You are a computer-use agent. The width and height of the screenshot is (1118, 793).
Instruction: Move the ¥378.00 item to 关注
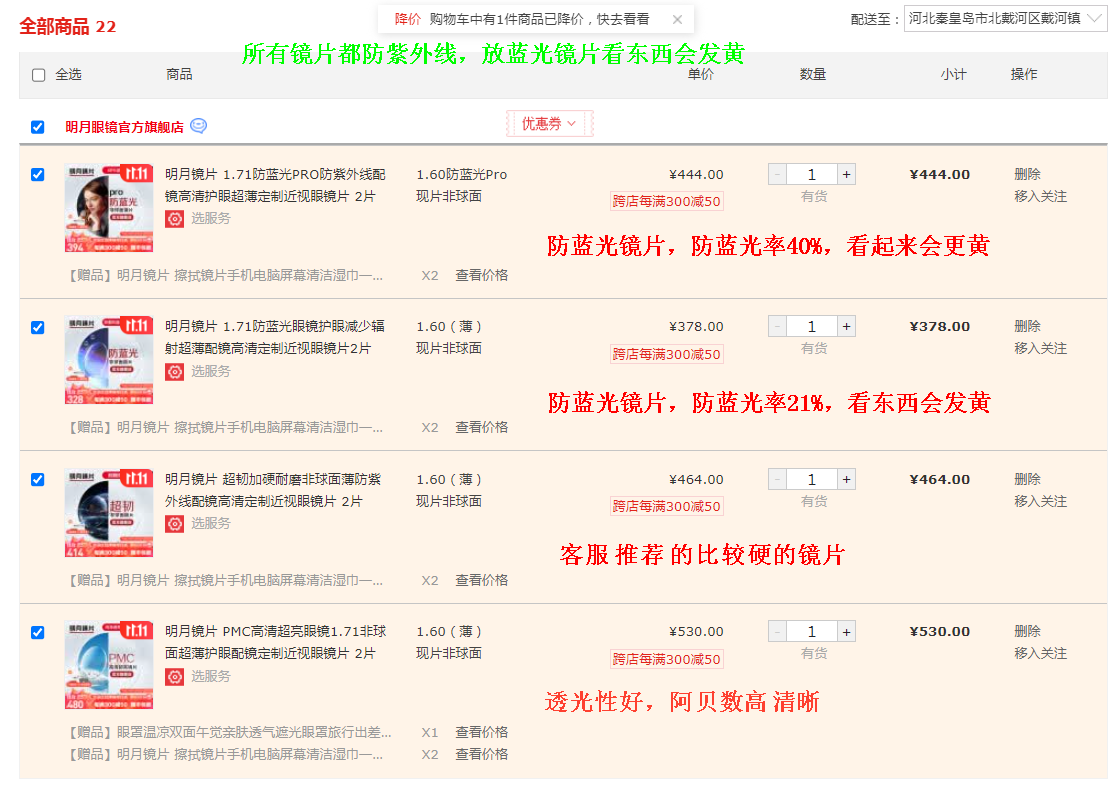click(1040, 349)
